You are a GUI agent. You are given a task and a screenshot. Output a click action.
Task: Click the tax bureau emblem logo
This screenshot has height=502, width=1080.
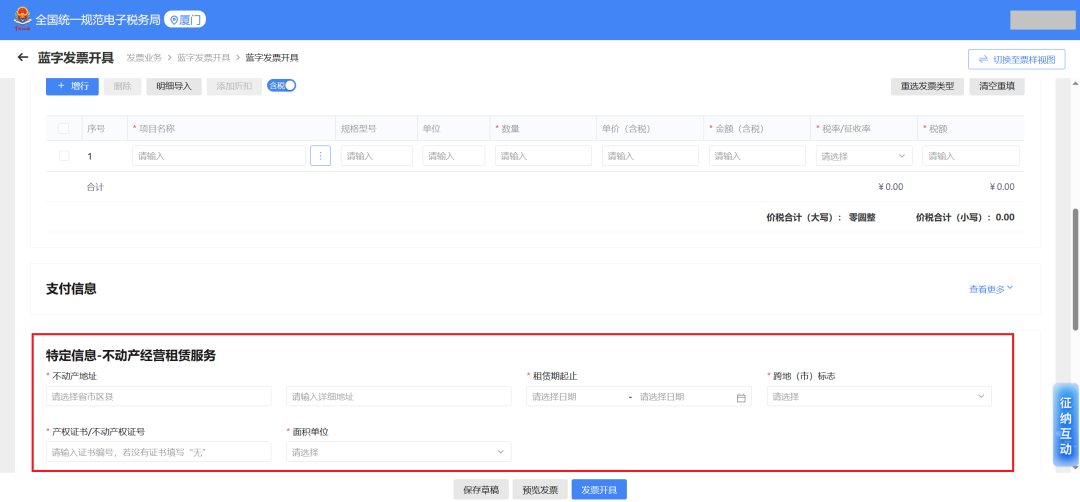coord(22,20)
